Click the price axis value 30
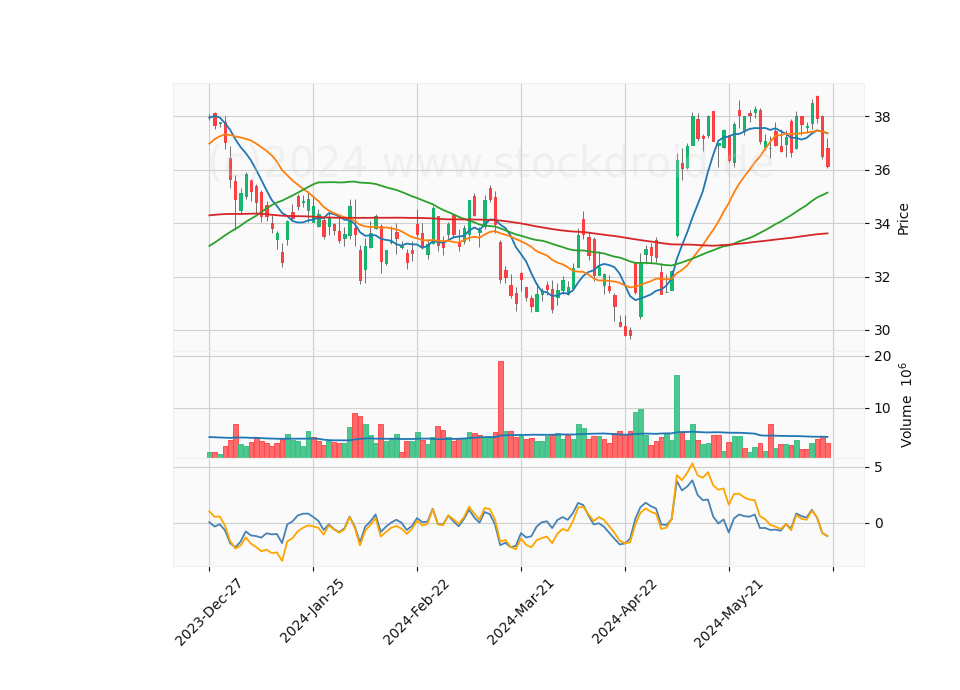Screen dimensions: 960x690 [x=882, y=331]
